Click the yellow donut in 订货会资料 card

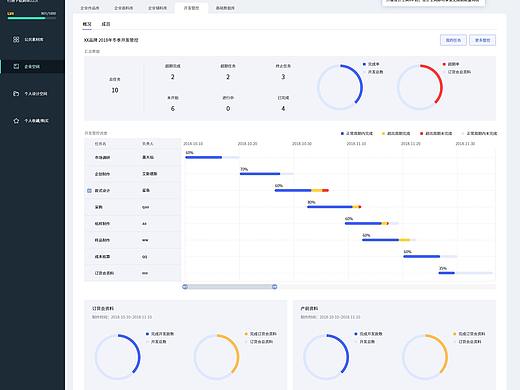[x=216, y=357]
